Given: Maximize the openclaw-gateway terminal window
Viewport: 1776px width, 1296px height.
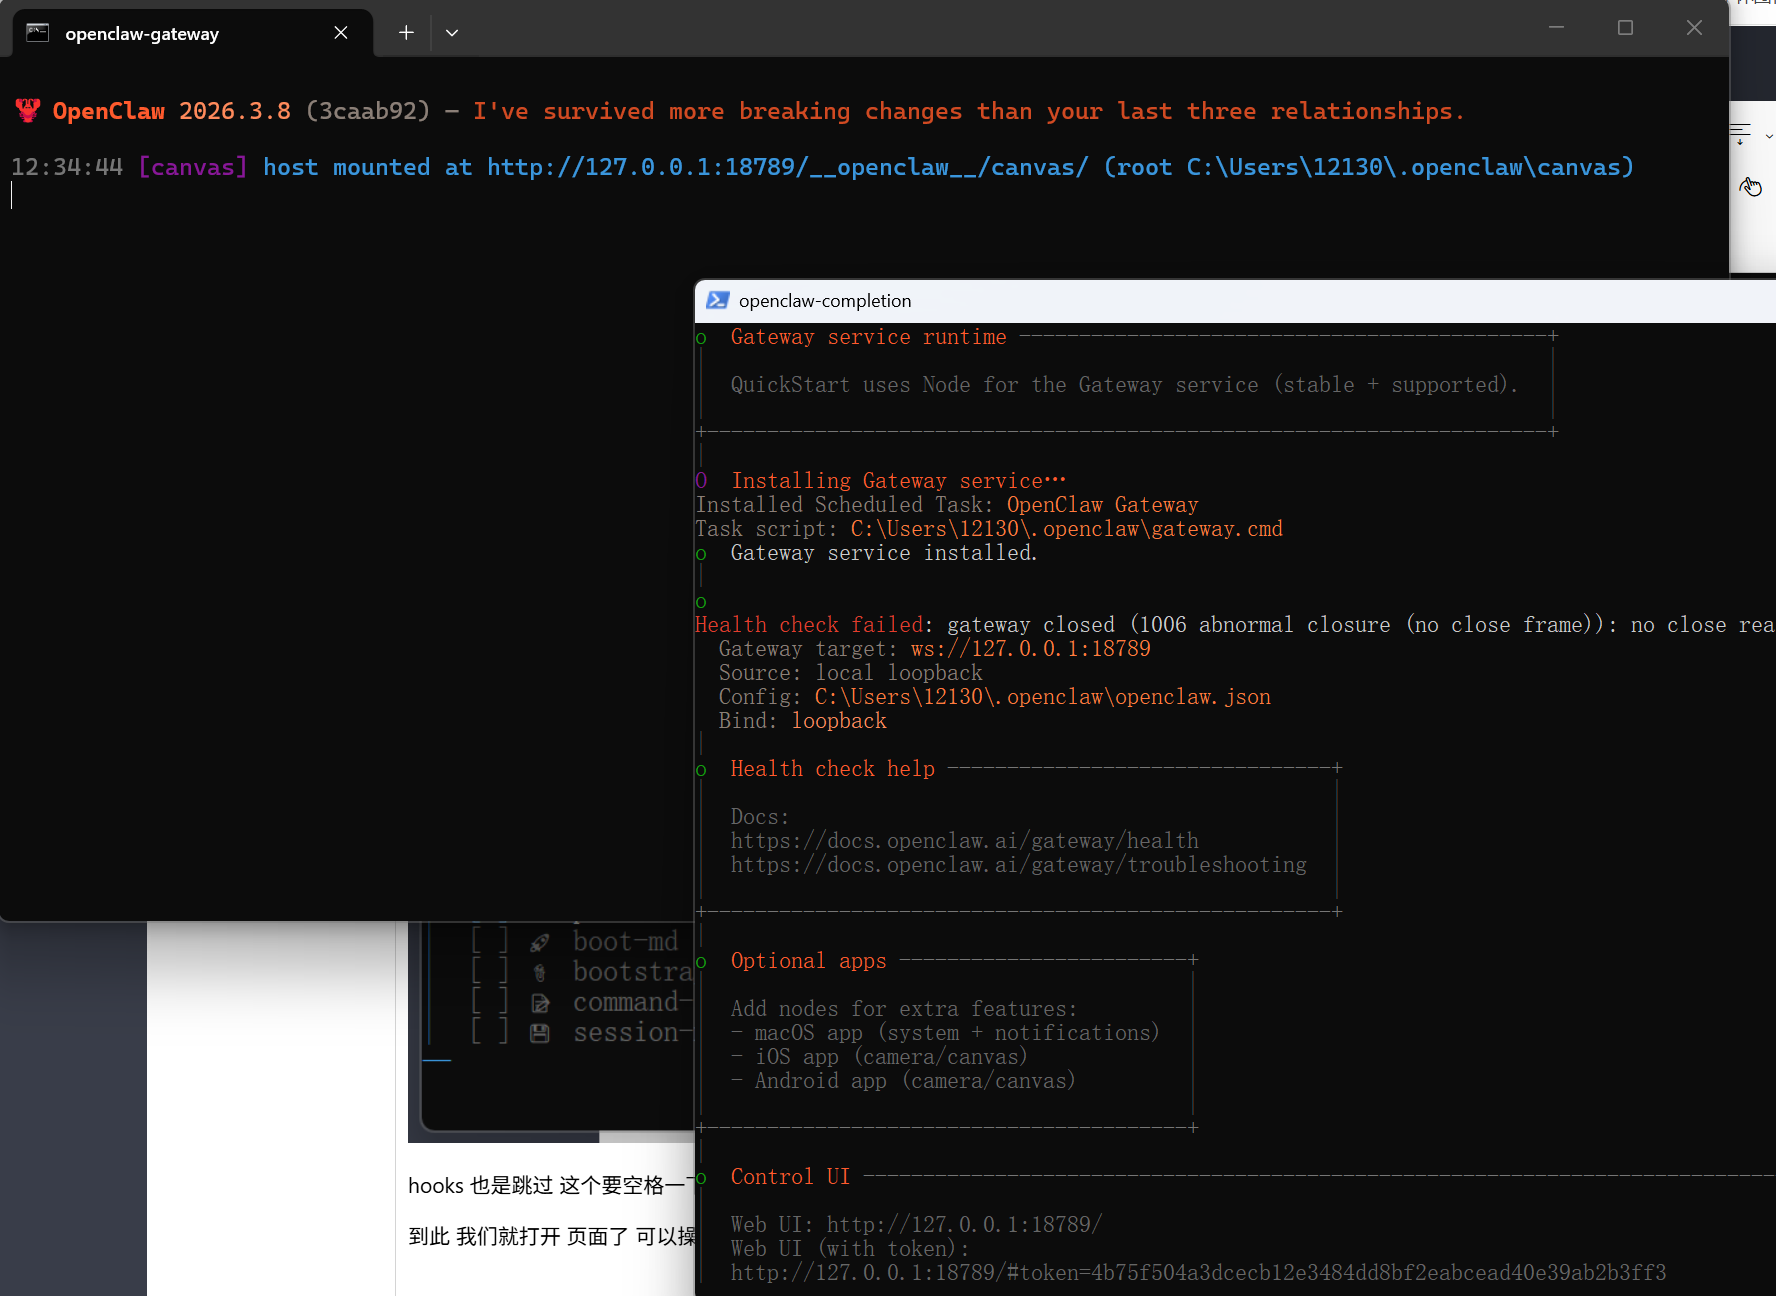Looking at the screenshot, I should pyautogui.click(x=1625, y=28).
